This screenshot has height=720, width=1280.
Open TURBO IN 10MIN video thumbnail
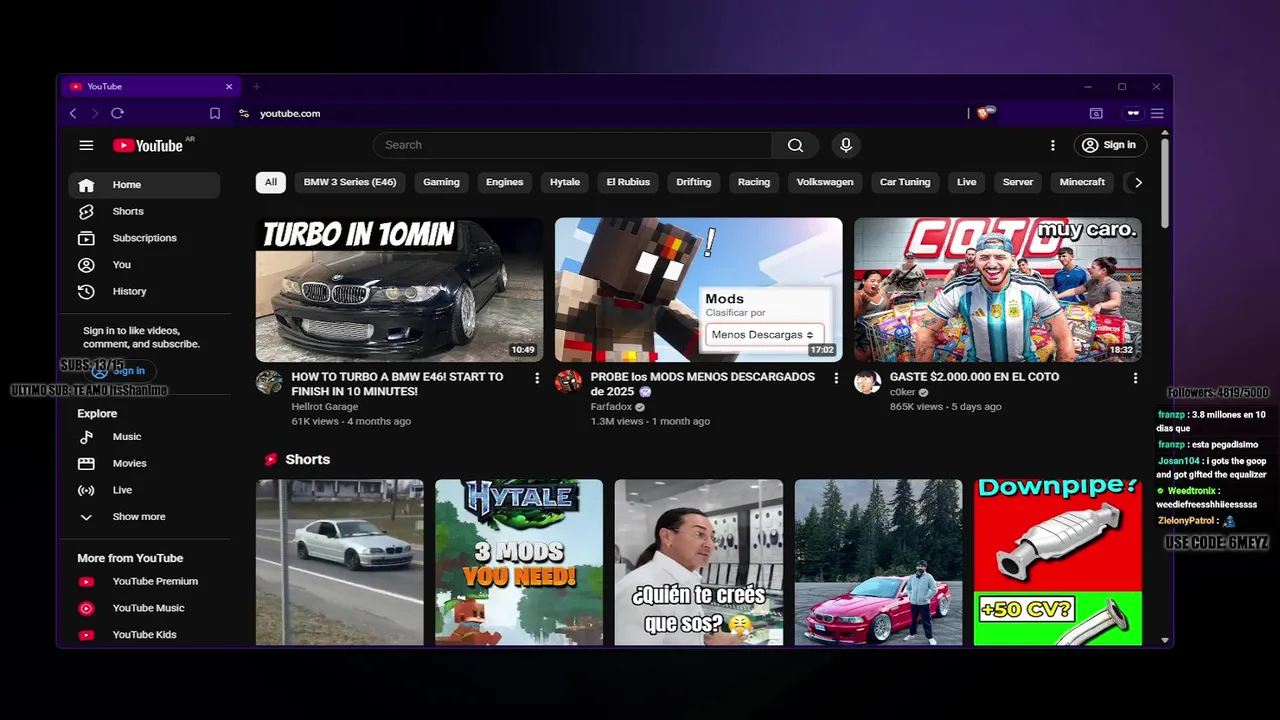pyautogui.click(x=399, y=289)
